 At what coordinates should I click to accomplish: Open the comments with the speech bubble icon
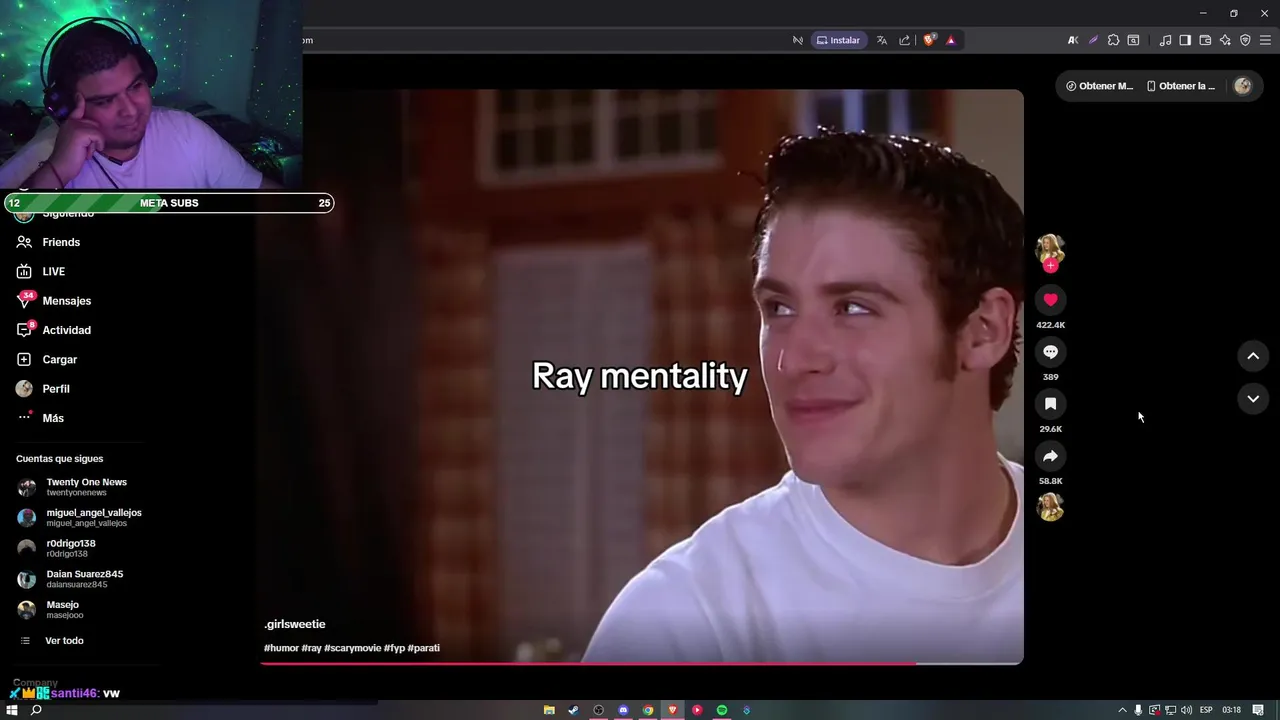pos(1050,352)
